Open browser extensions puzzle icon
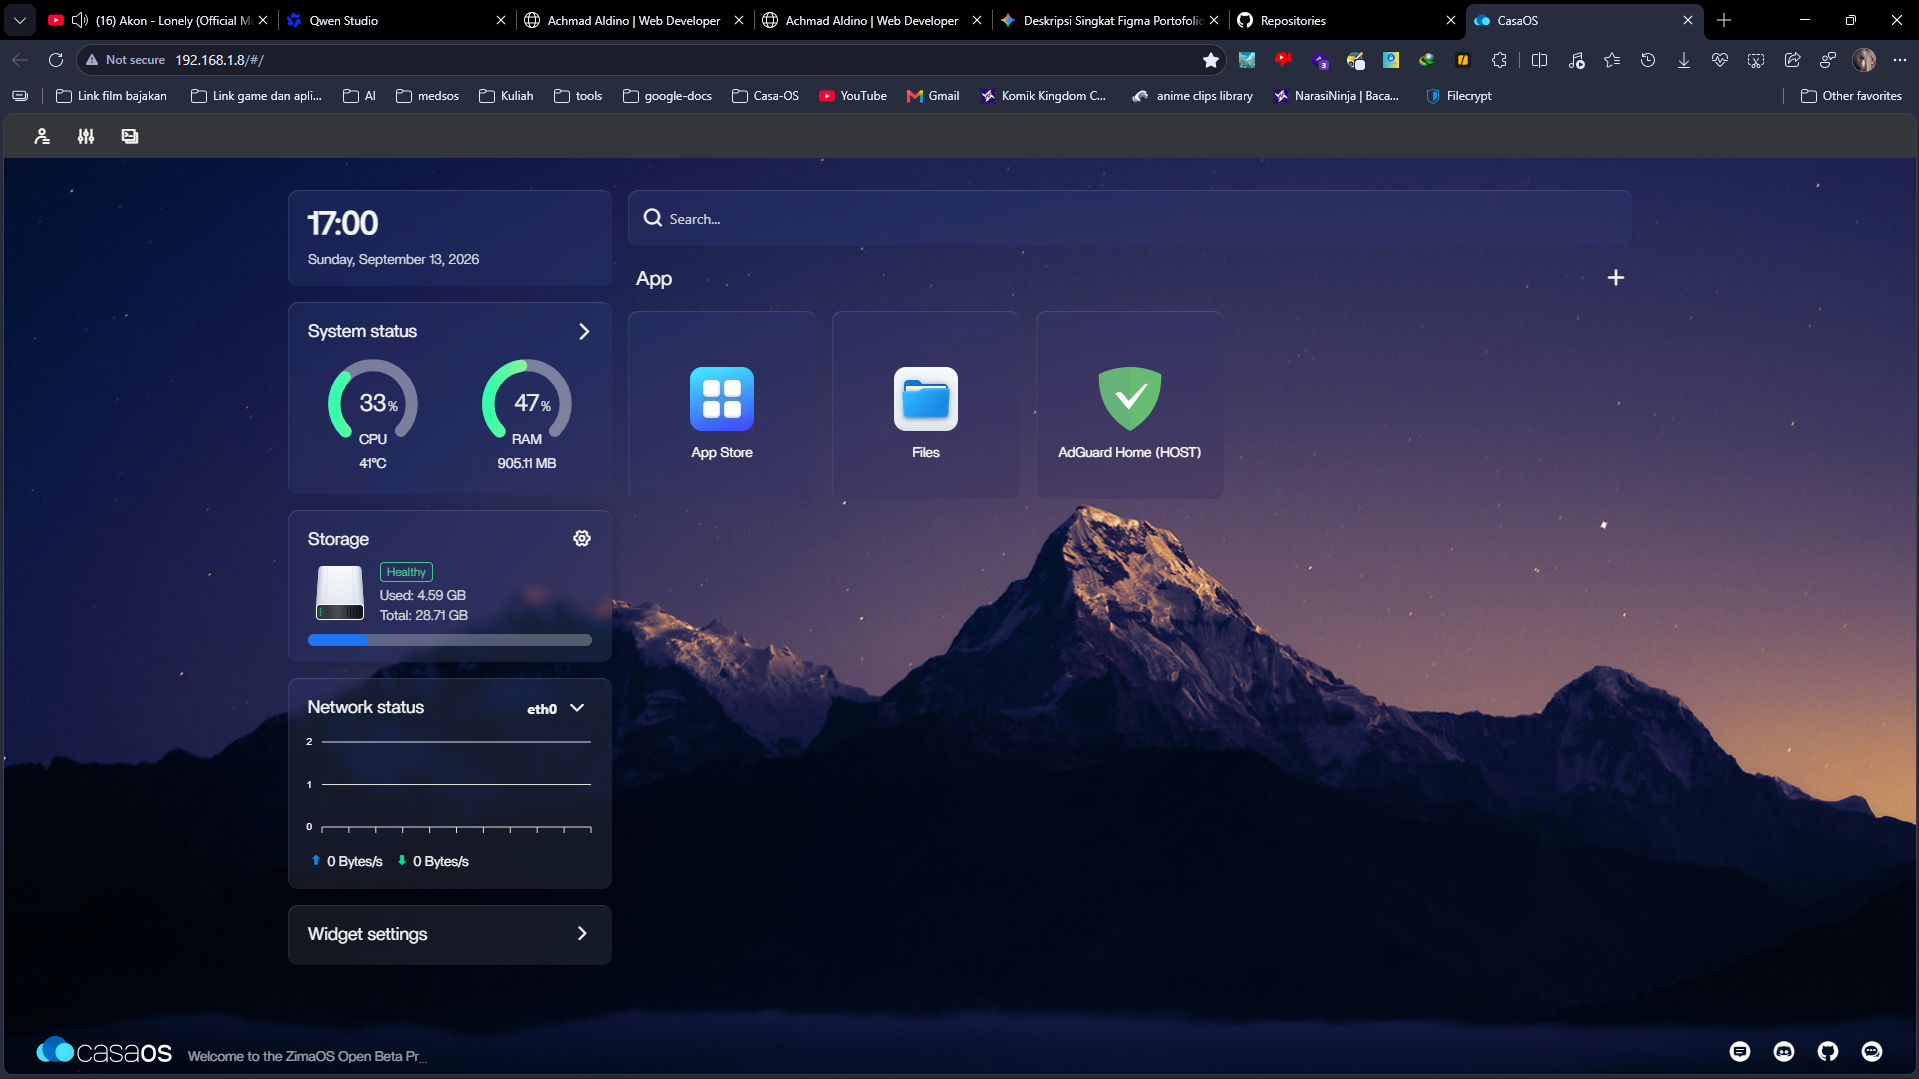Image resolution: width=1919 pixels, height=1079 pixels. tap(1499, 60)
